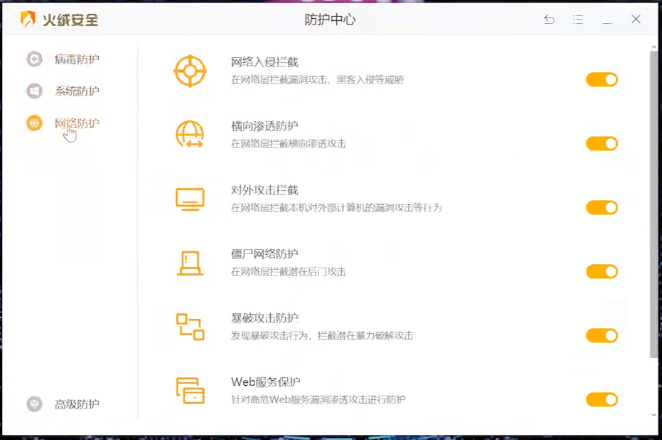Toggle off 网络入侵拦截 switch

[602, 79]
